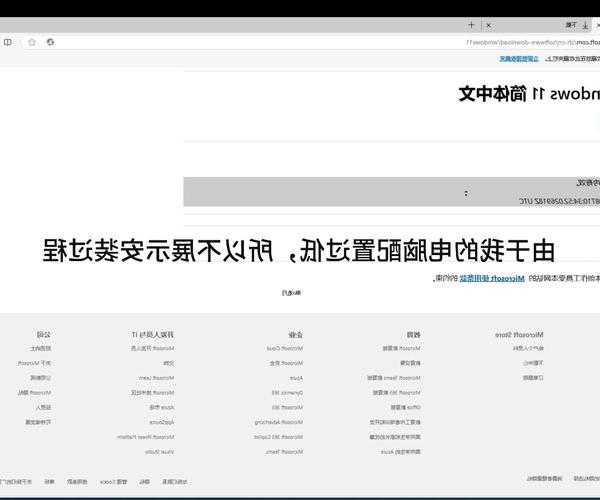Viewport: 600px width, 500px height.
Task: Open the Microsoft 使用条款 link
Action: [x=481, y=276]
